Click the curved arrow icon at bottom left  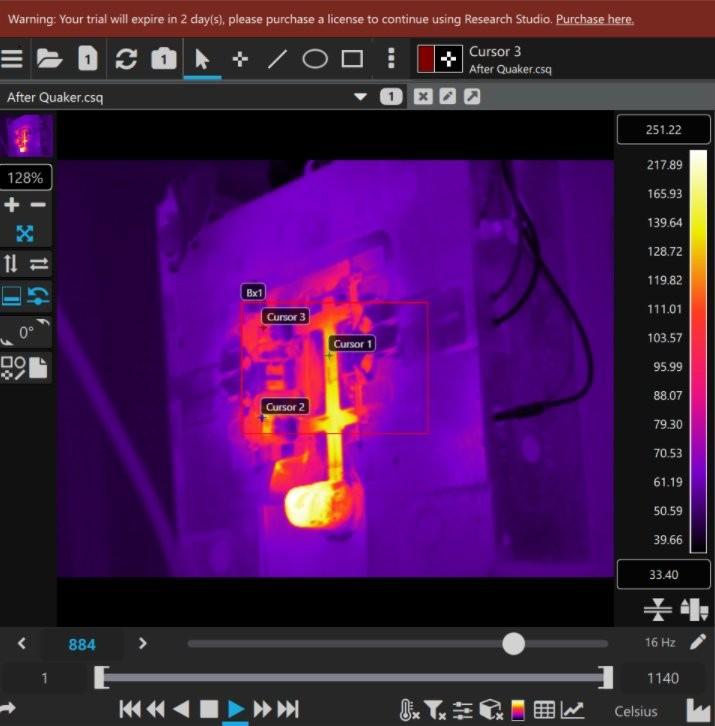[x=7, y=708]
